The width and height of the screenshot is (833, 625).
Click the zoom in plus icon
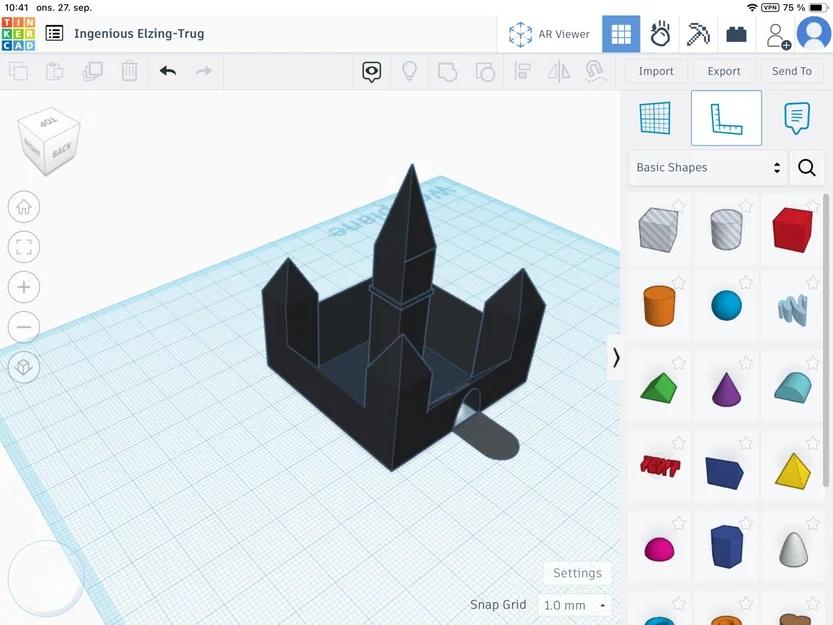24,287
